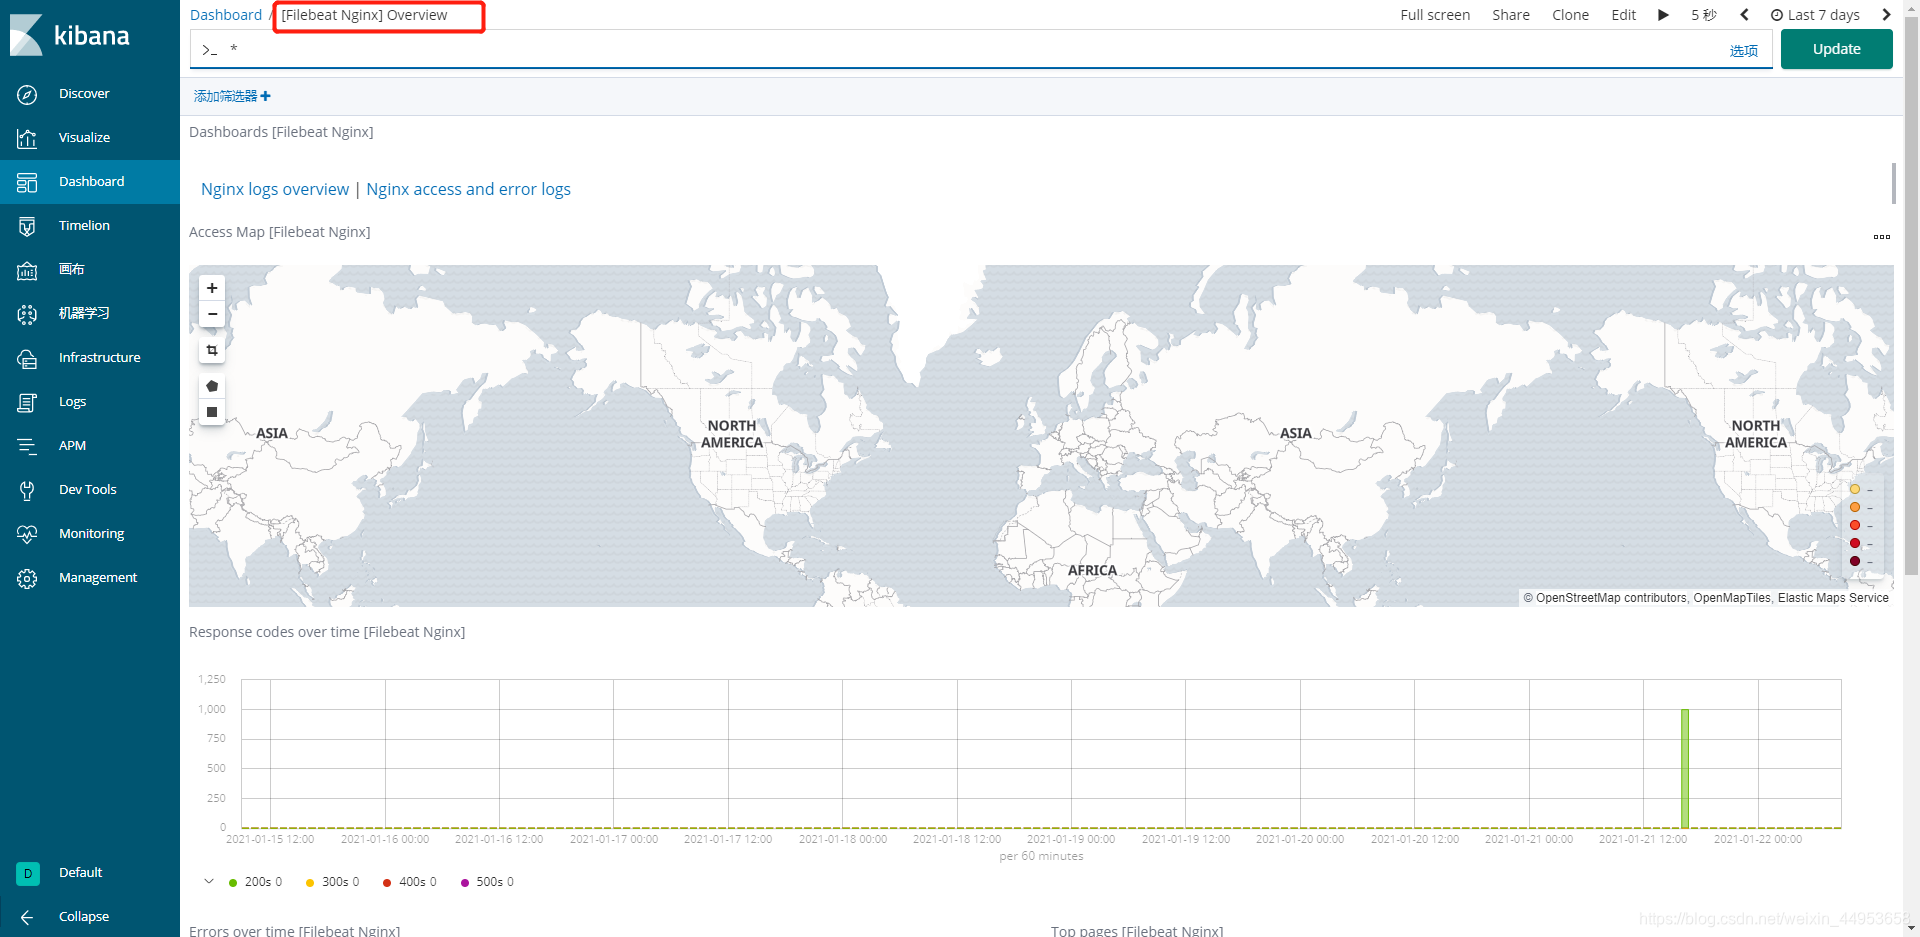Click the Update button
The image size is (1920, 937).
tap(1837, 49)
